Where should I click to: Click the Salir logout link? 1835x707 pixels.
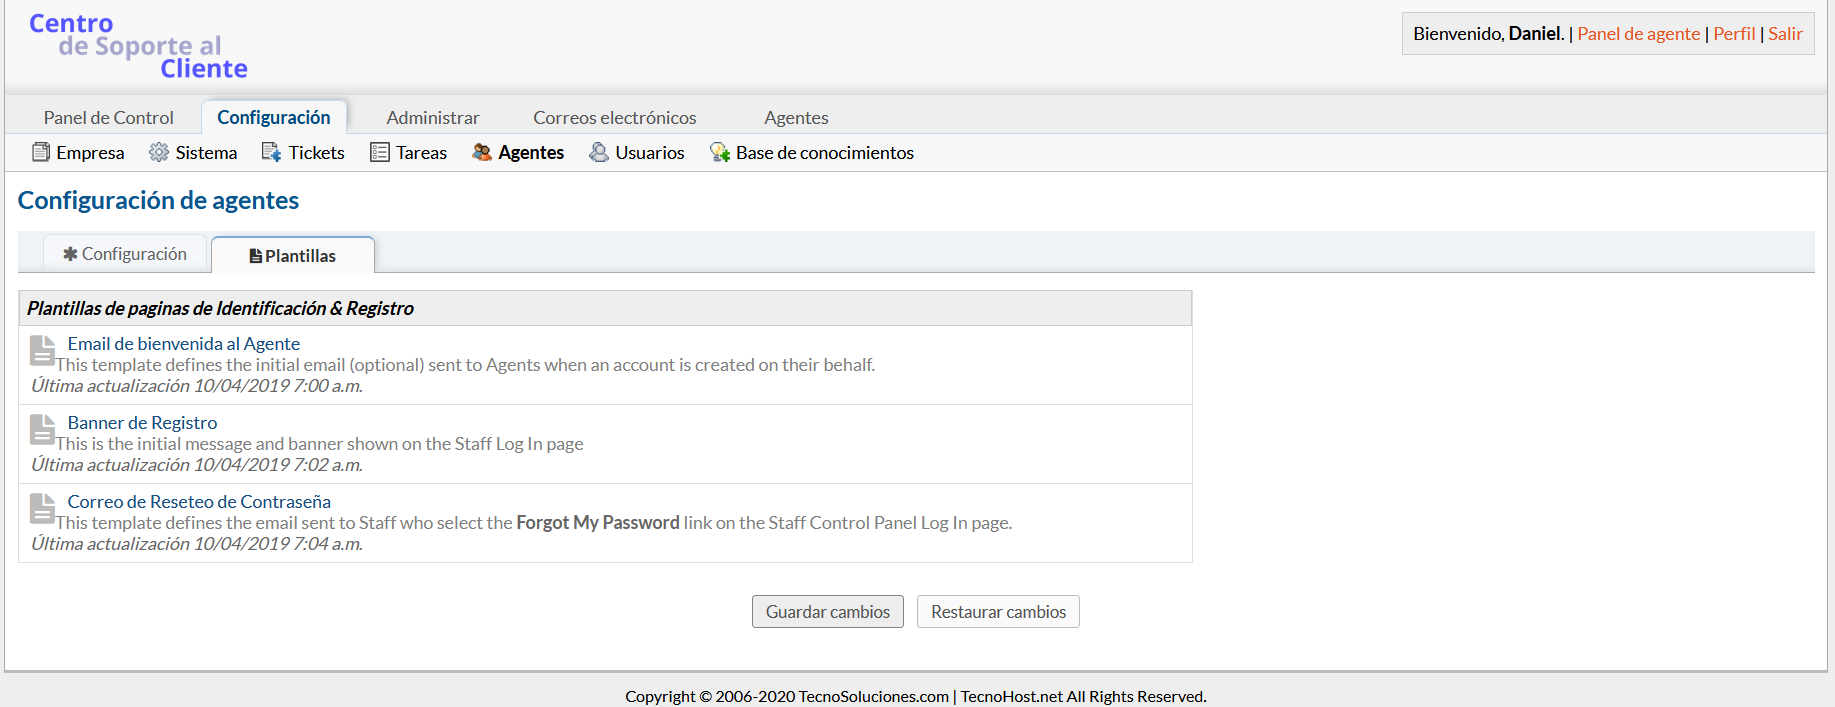pos(1785,33)
